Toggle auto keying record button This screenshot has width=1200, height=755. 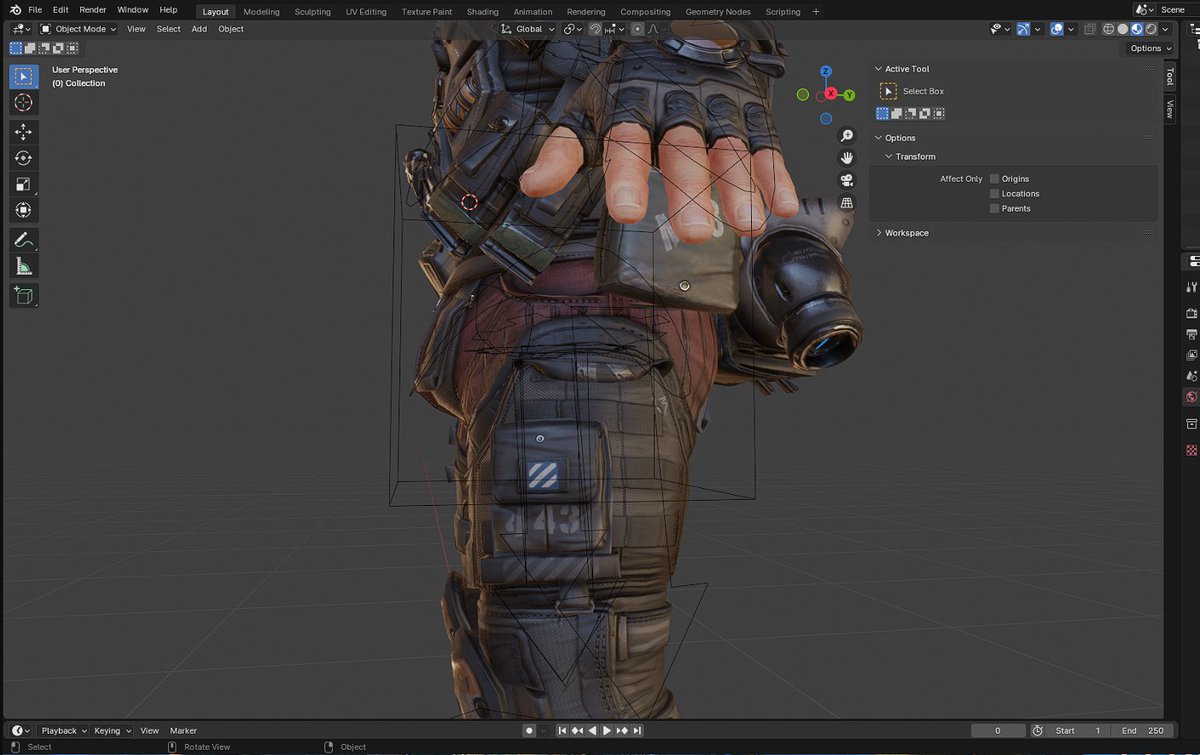coord(529,731)
